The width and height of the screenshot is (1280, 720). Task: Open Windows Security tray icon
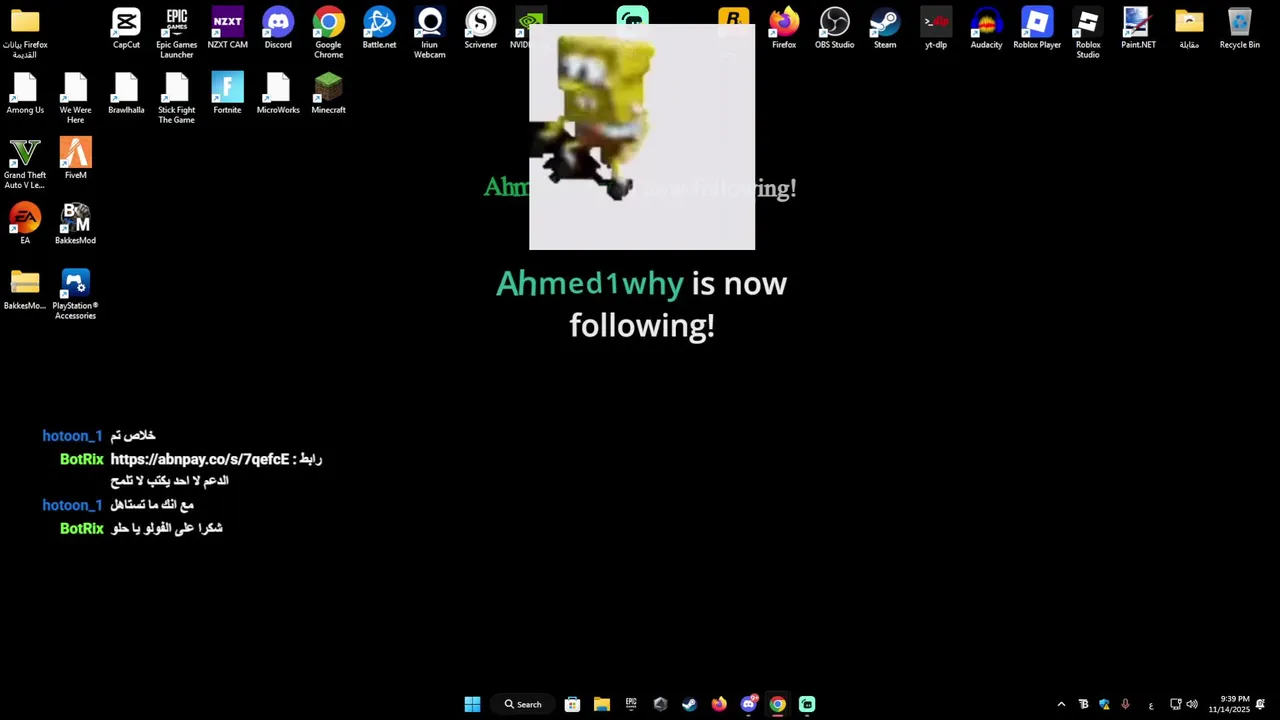[1104, 704]
